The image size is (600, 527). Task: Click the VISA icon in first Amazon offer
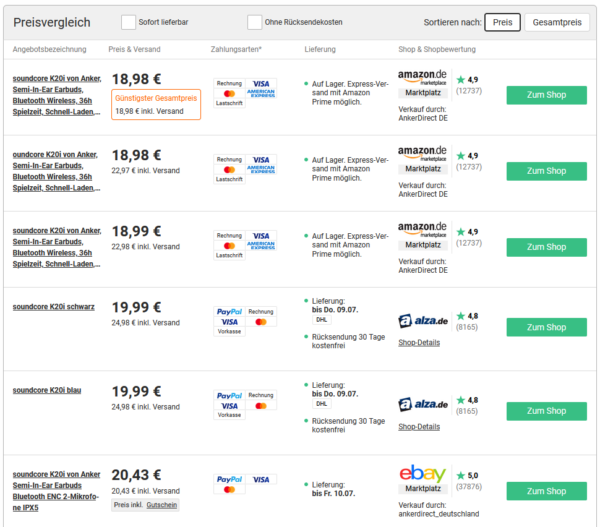tap(261, 83)
